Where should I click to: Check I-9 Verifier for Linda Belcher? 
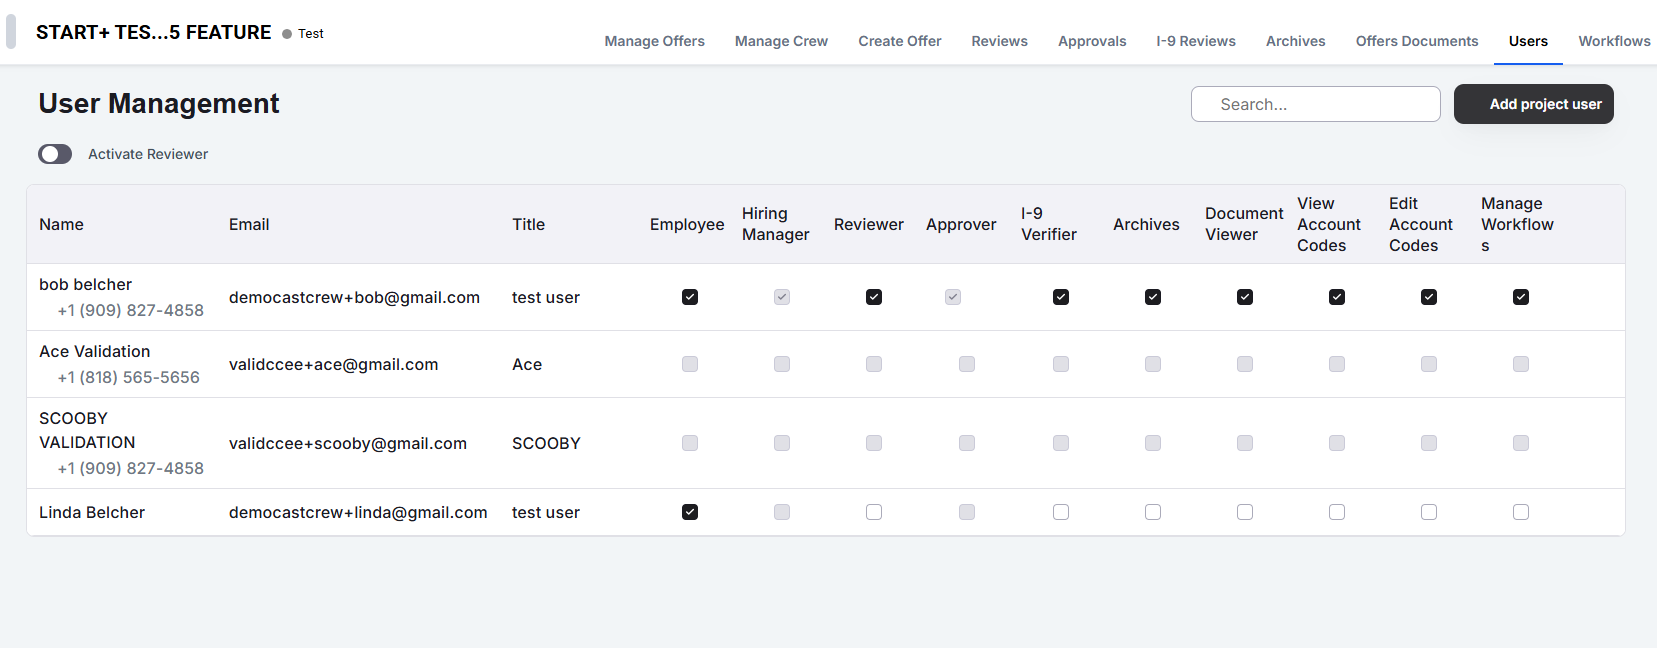1061,512
